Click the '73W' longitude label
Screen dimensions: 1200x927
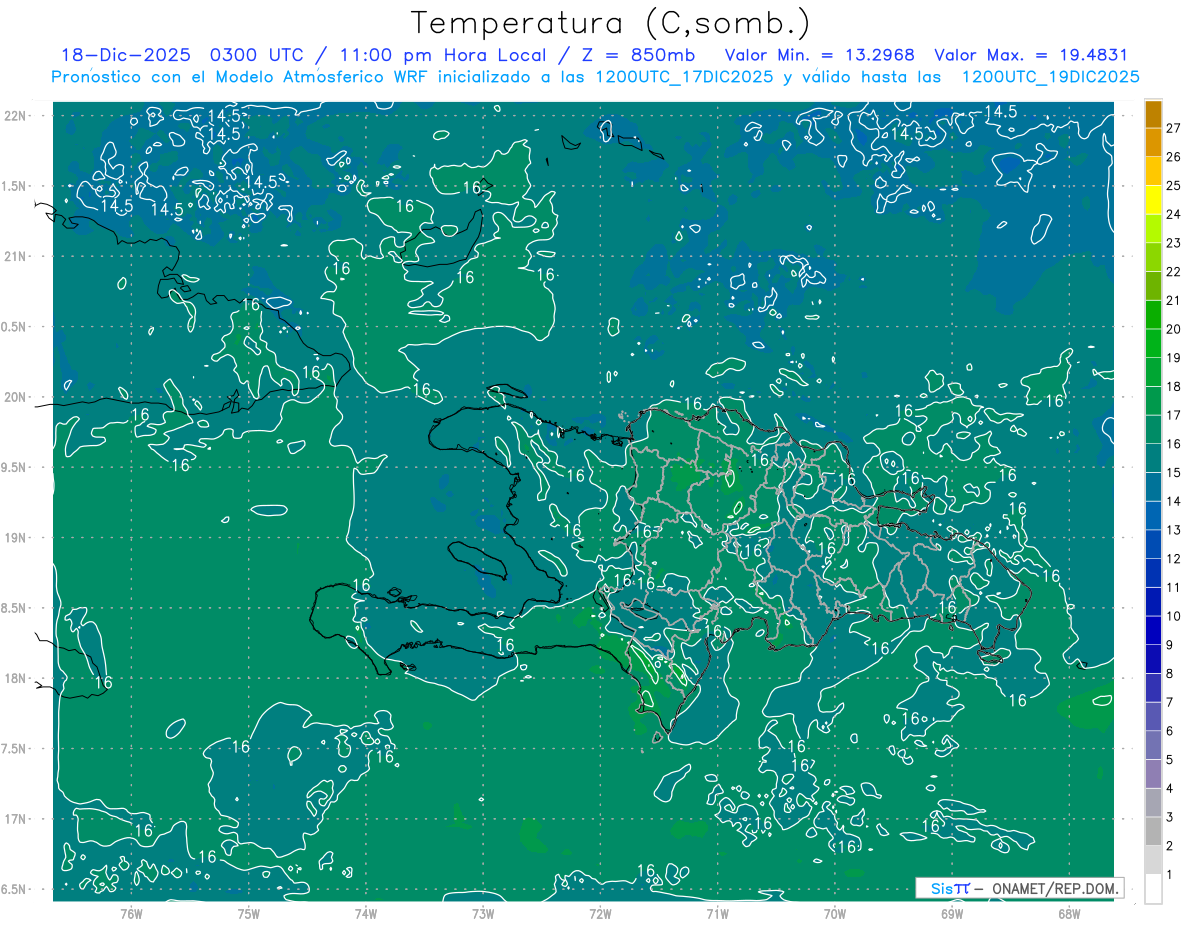tap(483, 913)
